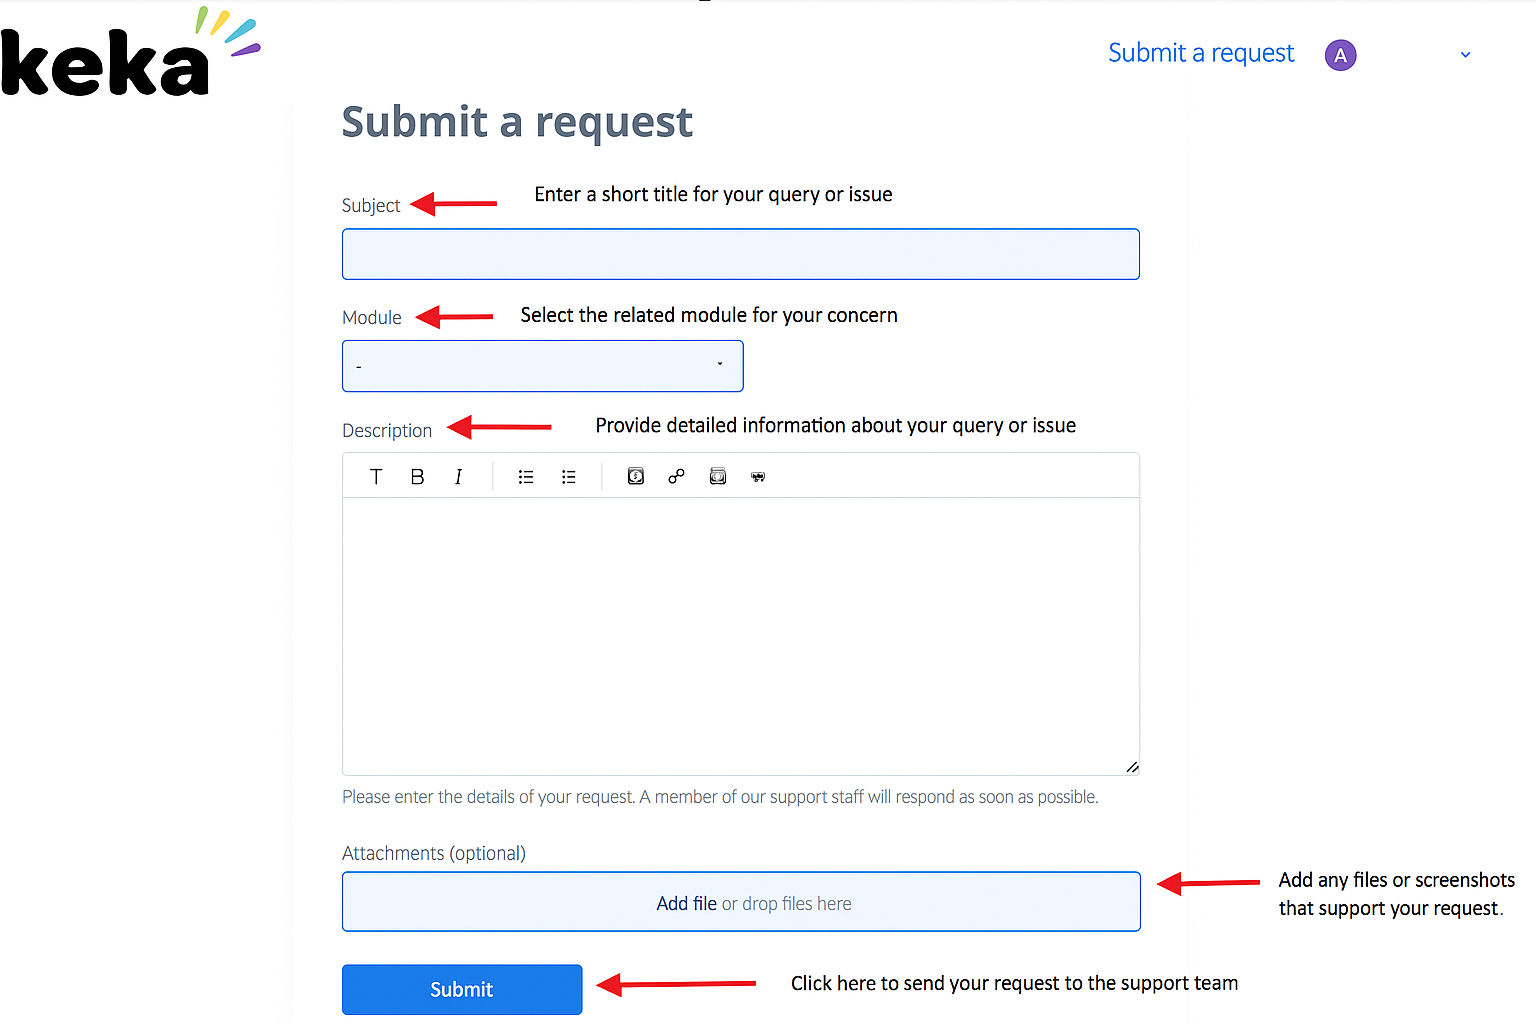Toggle italic formatting in the description editor

[x=458, y=477]
